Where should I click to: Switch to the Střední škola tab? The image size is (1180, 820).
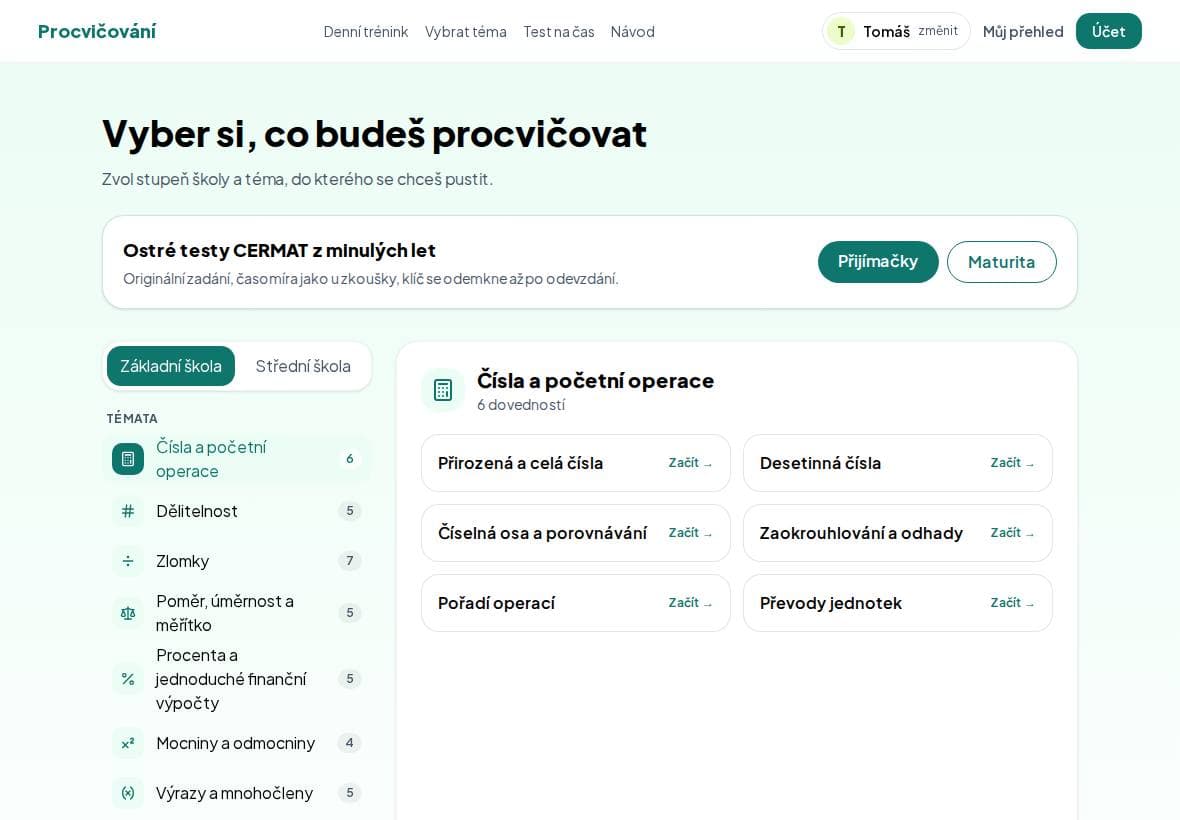[x=303, y=366]
